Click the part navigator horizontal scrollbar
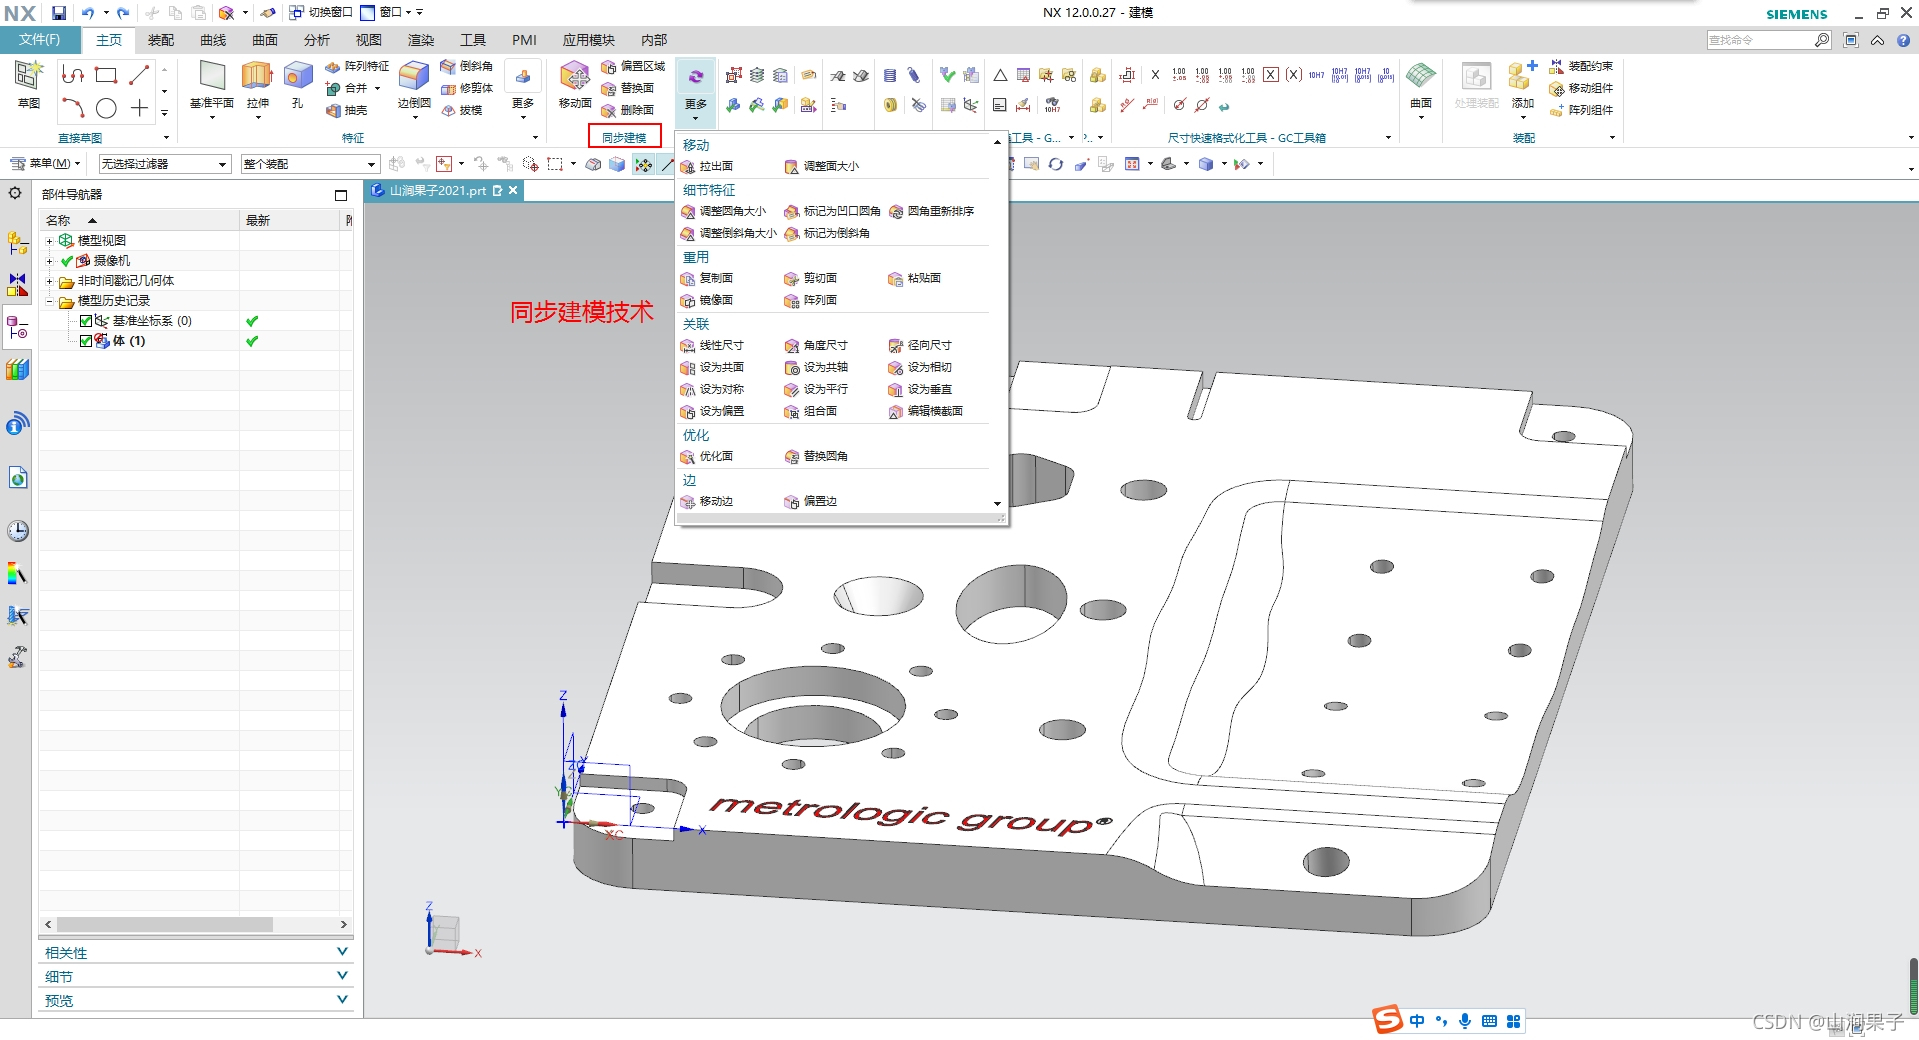Screen dimensions: 1919x1040 [166, 925]
